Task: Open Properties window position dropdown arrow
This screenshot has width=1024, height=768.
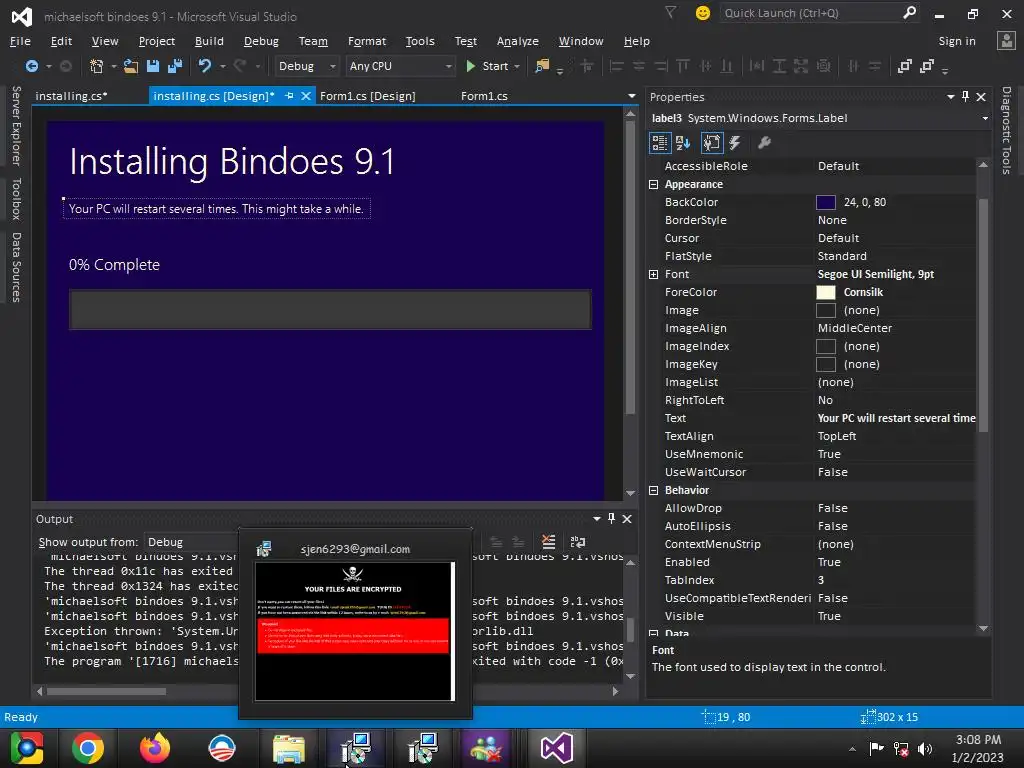Action: 951,97
